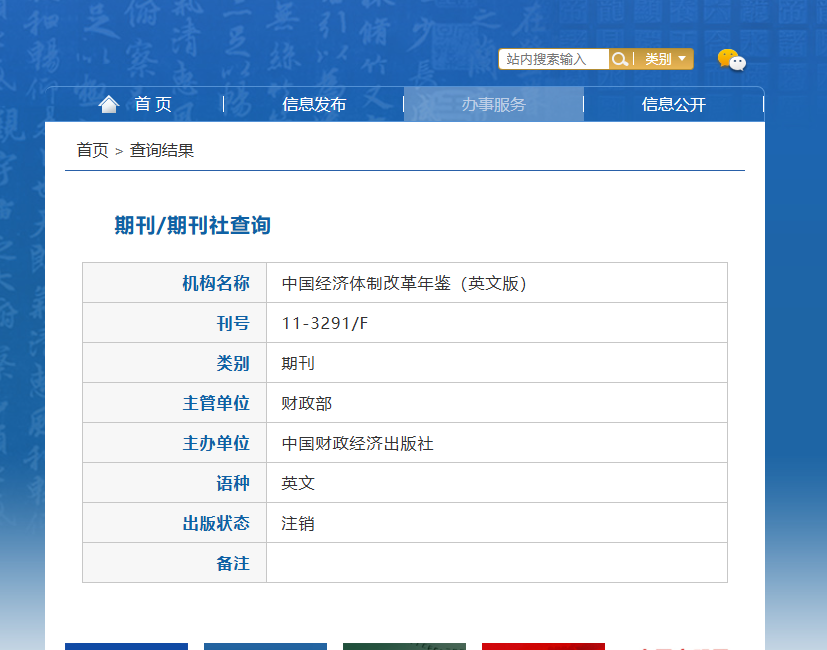Open the red banner thumbnail at bottom
The image size is (827, 650).
click(543, 646)
